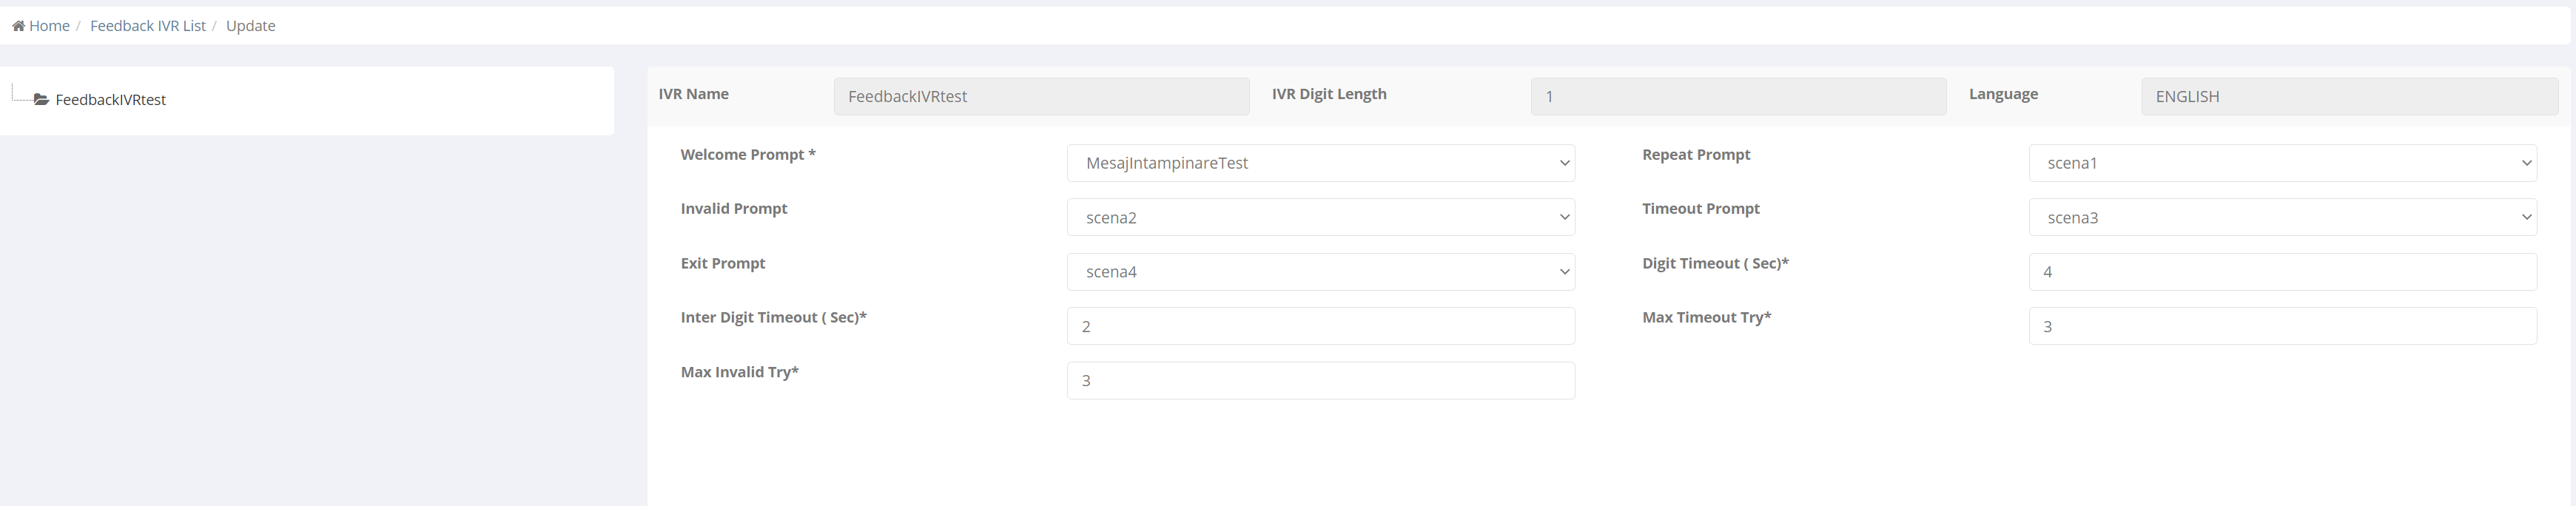
Task: Go to Home breadcrumb link
Action: point(49,26)
